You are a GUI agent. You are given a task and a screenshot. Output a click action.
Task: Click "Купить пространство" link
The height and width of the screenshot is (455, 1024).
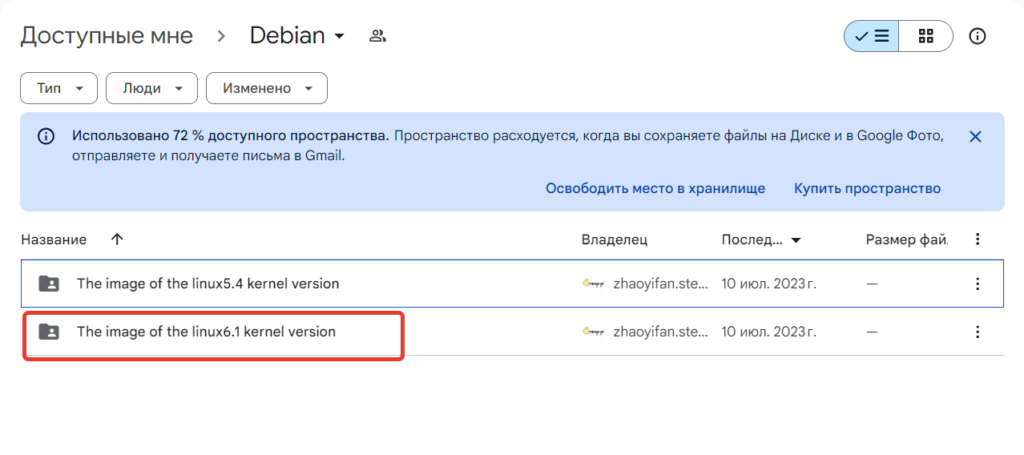[x=867, y=189]
